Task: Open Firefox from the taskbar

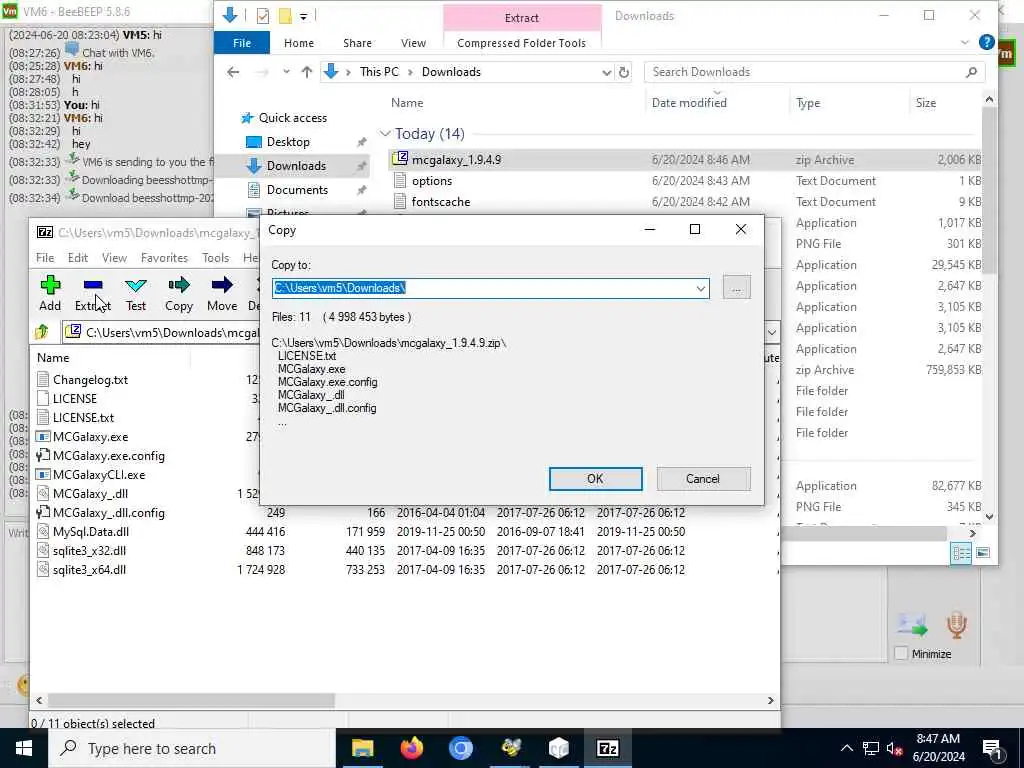Action: (x=411, y=748)
